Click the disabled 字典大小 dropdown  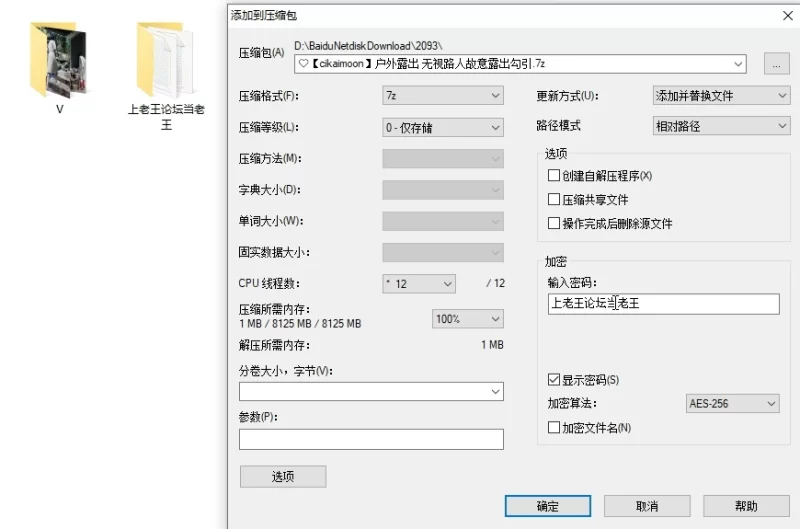coord(443,190)
